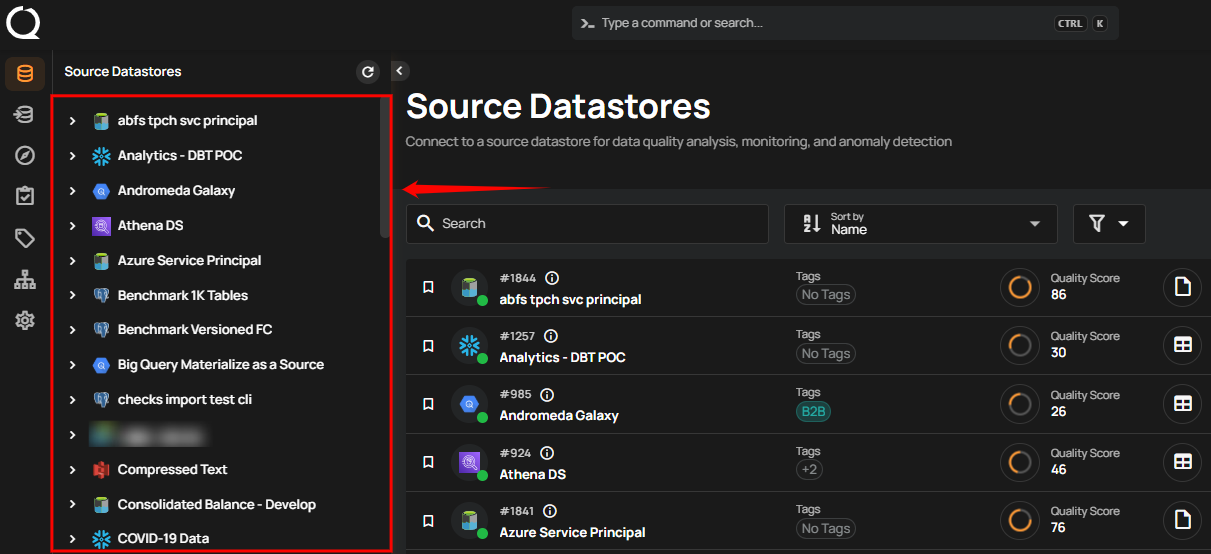Open the Checks clipboard sidebar icon
This screenshot has width=1211, height=554.
[x=25, y=197]
